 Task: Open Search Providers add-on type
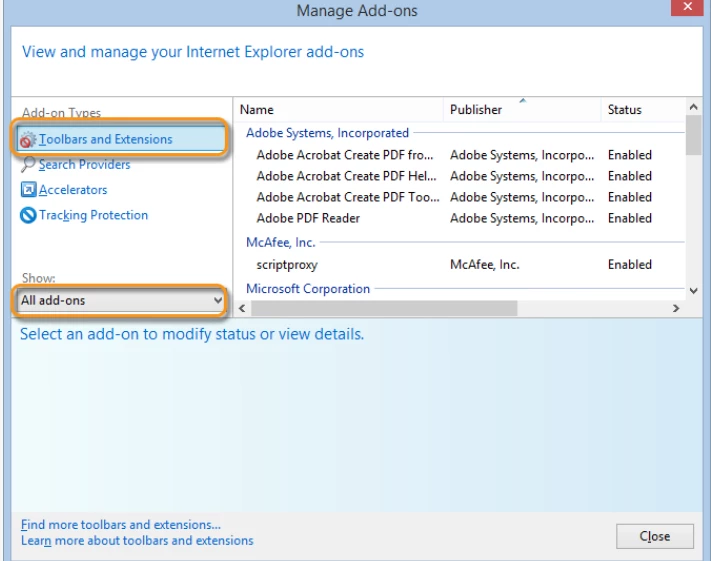click(84, 164)
